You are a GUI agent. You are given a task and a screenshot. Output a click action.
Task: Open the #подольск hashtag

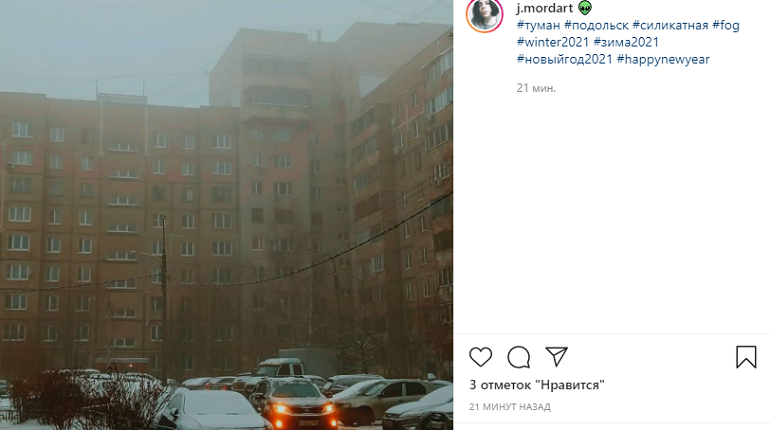tap(596, 25)
